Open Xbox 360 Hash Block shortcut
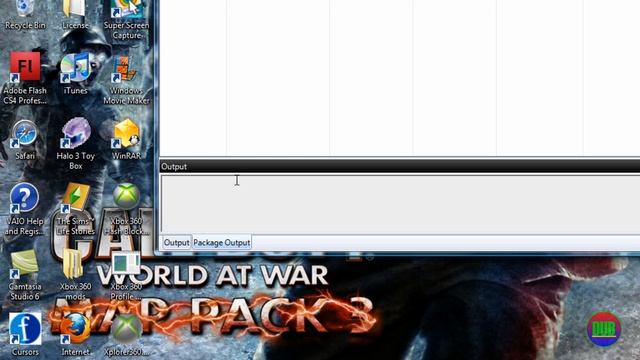 127,209
